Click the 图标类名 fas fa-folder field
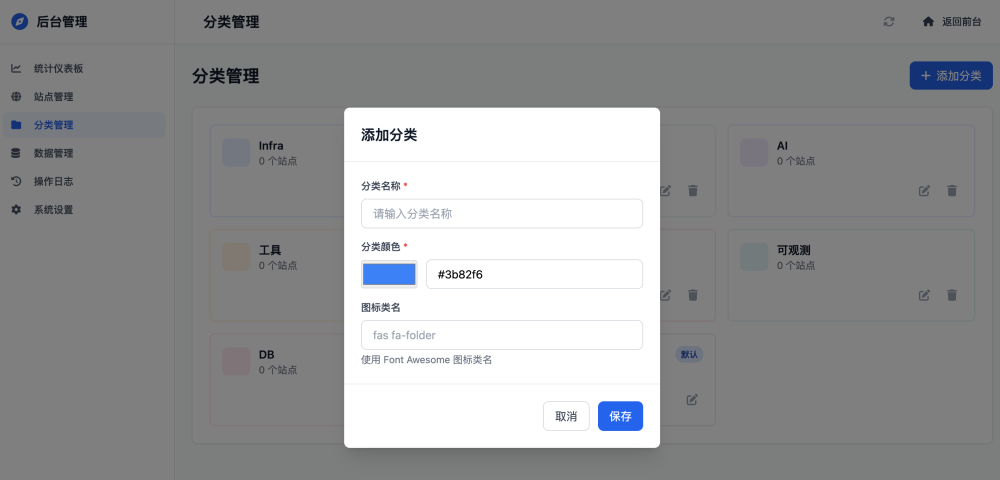The height and width of the screenshot is (480, 1000). click(x=502, y=335)
